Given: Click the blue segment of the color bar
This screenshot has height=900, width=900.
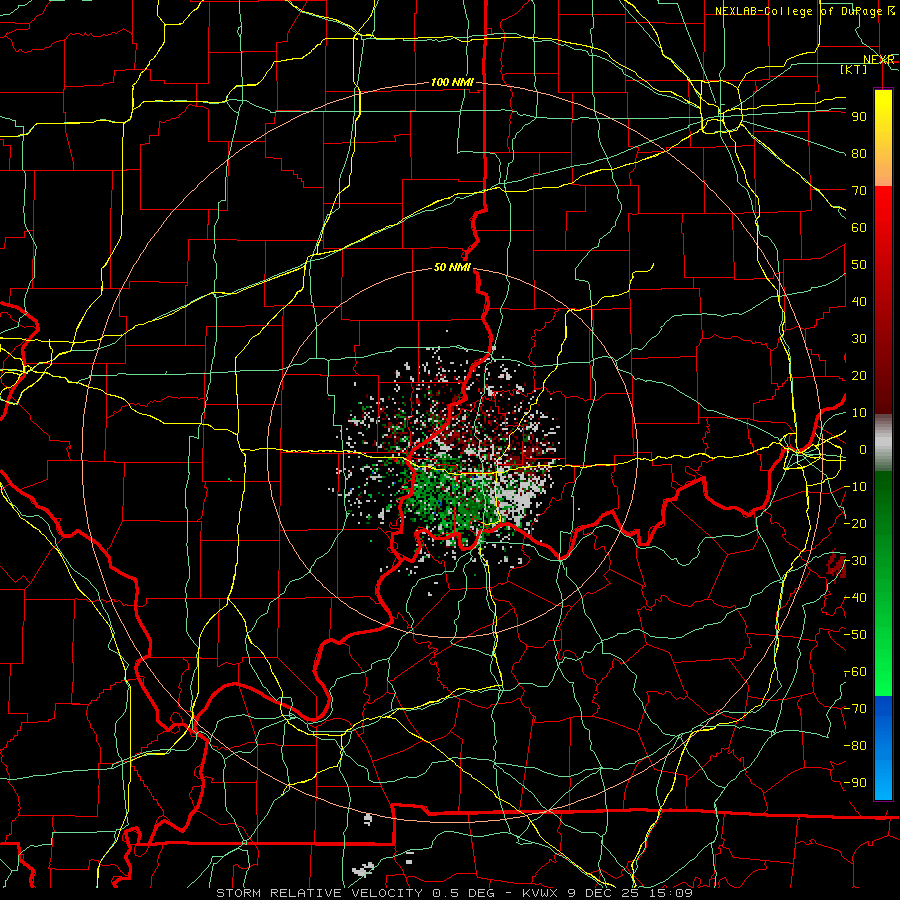Looking at the screenshot, I should click(883, 716).
